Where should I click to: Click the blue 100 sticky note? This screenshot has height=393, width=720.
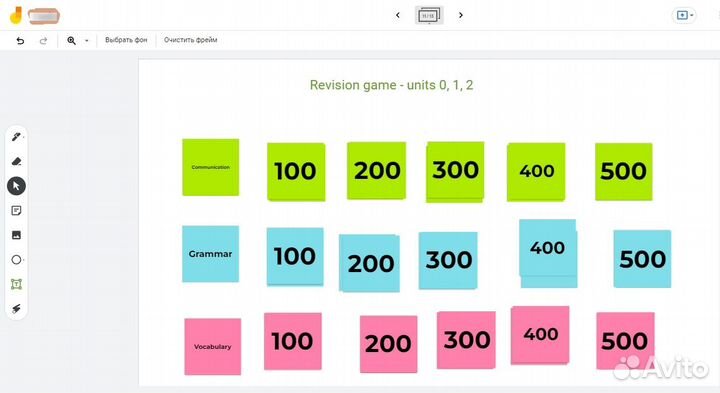click(295, 257)
